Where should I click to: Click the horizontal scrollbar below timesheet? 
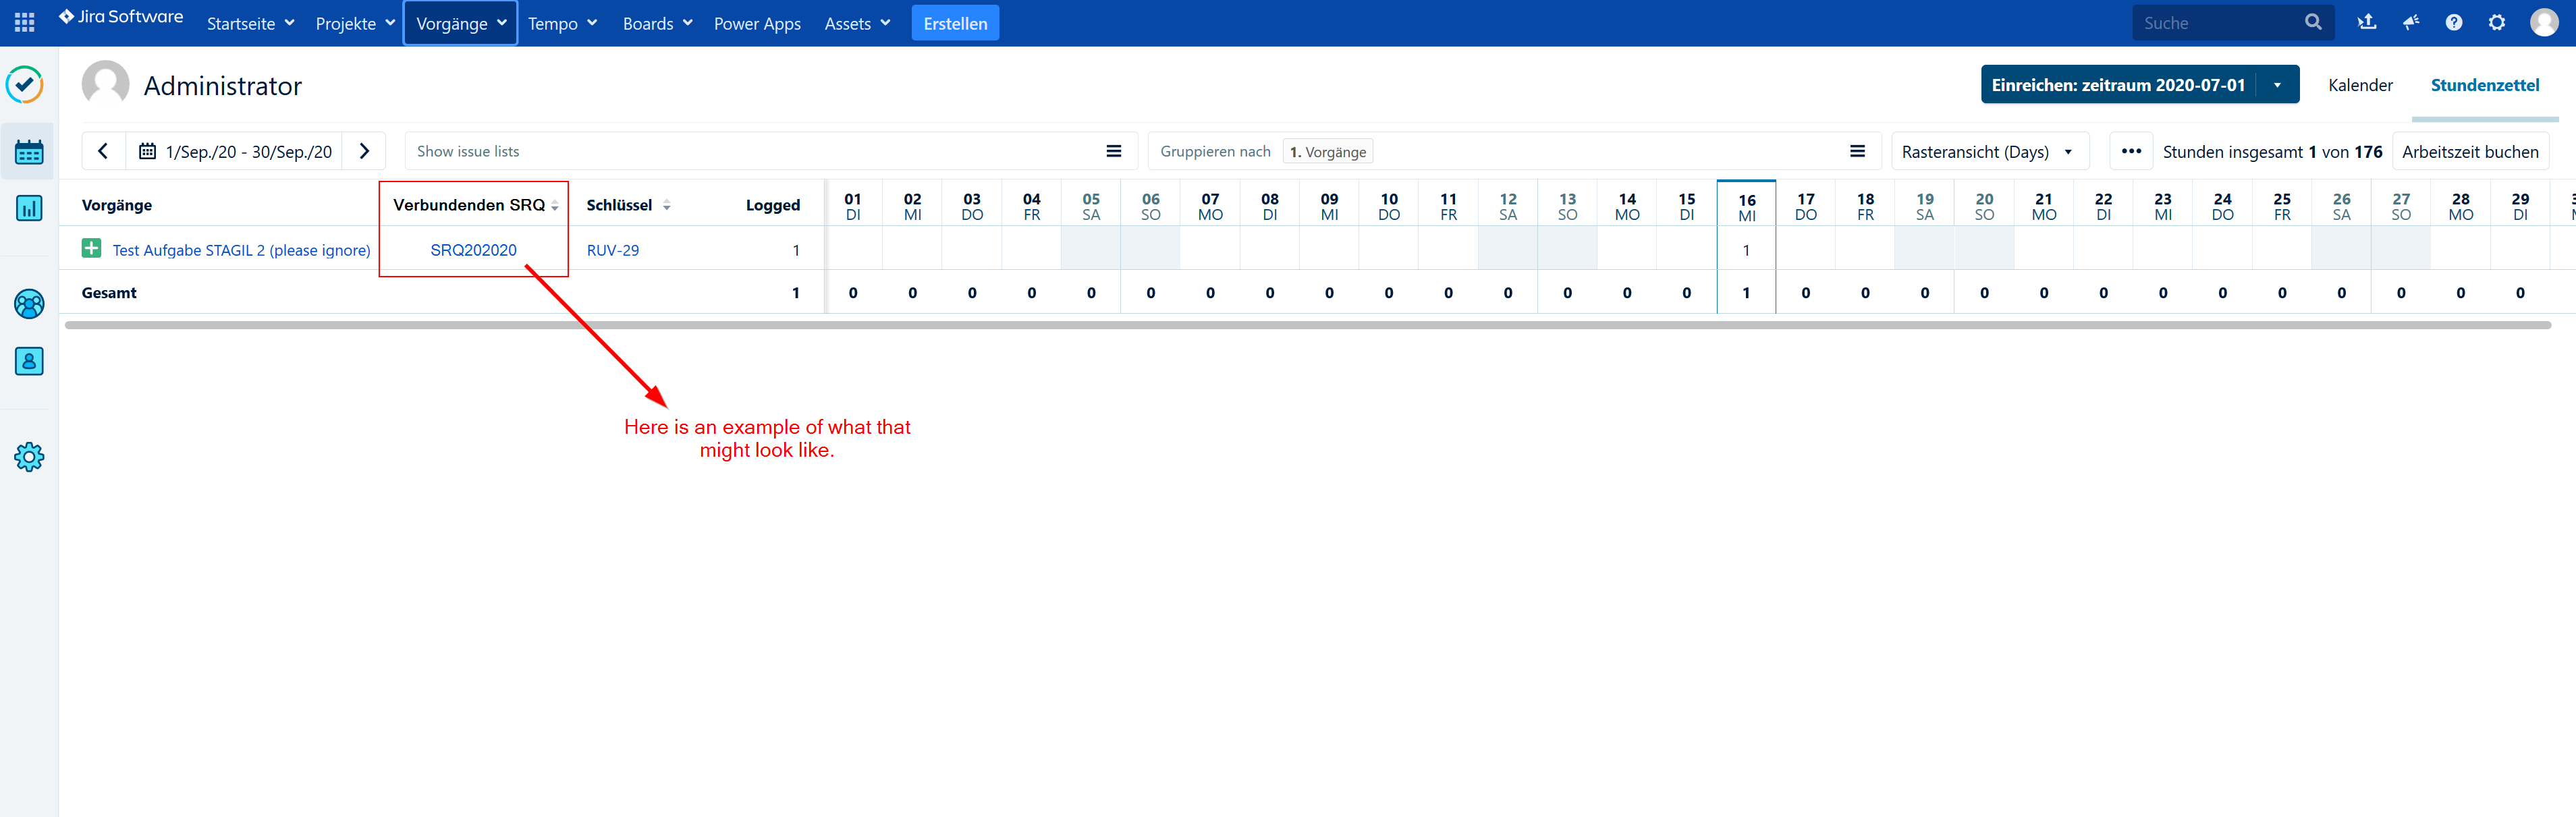pyautogui.click(x=1300, y=325)
